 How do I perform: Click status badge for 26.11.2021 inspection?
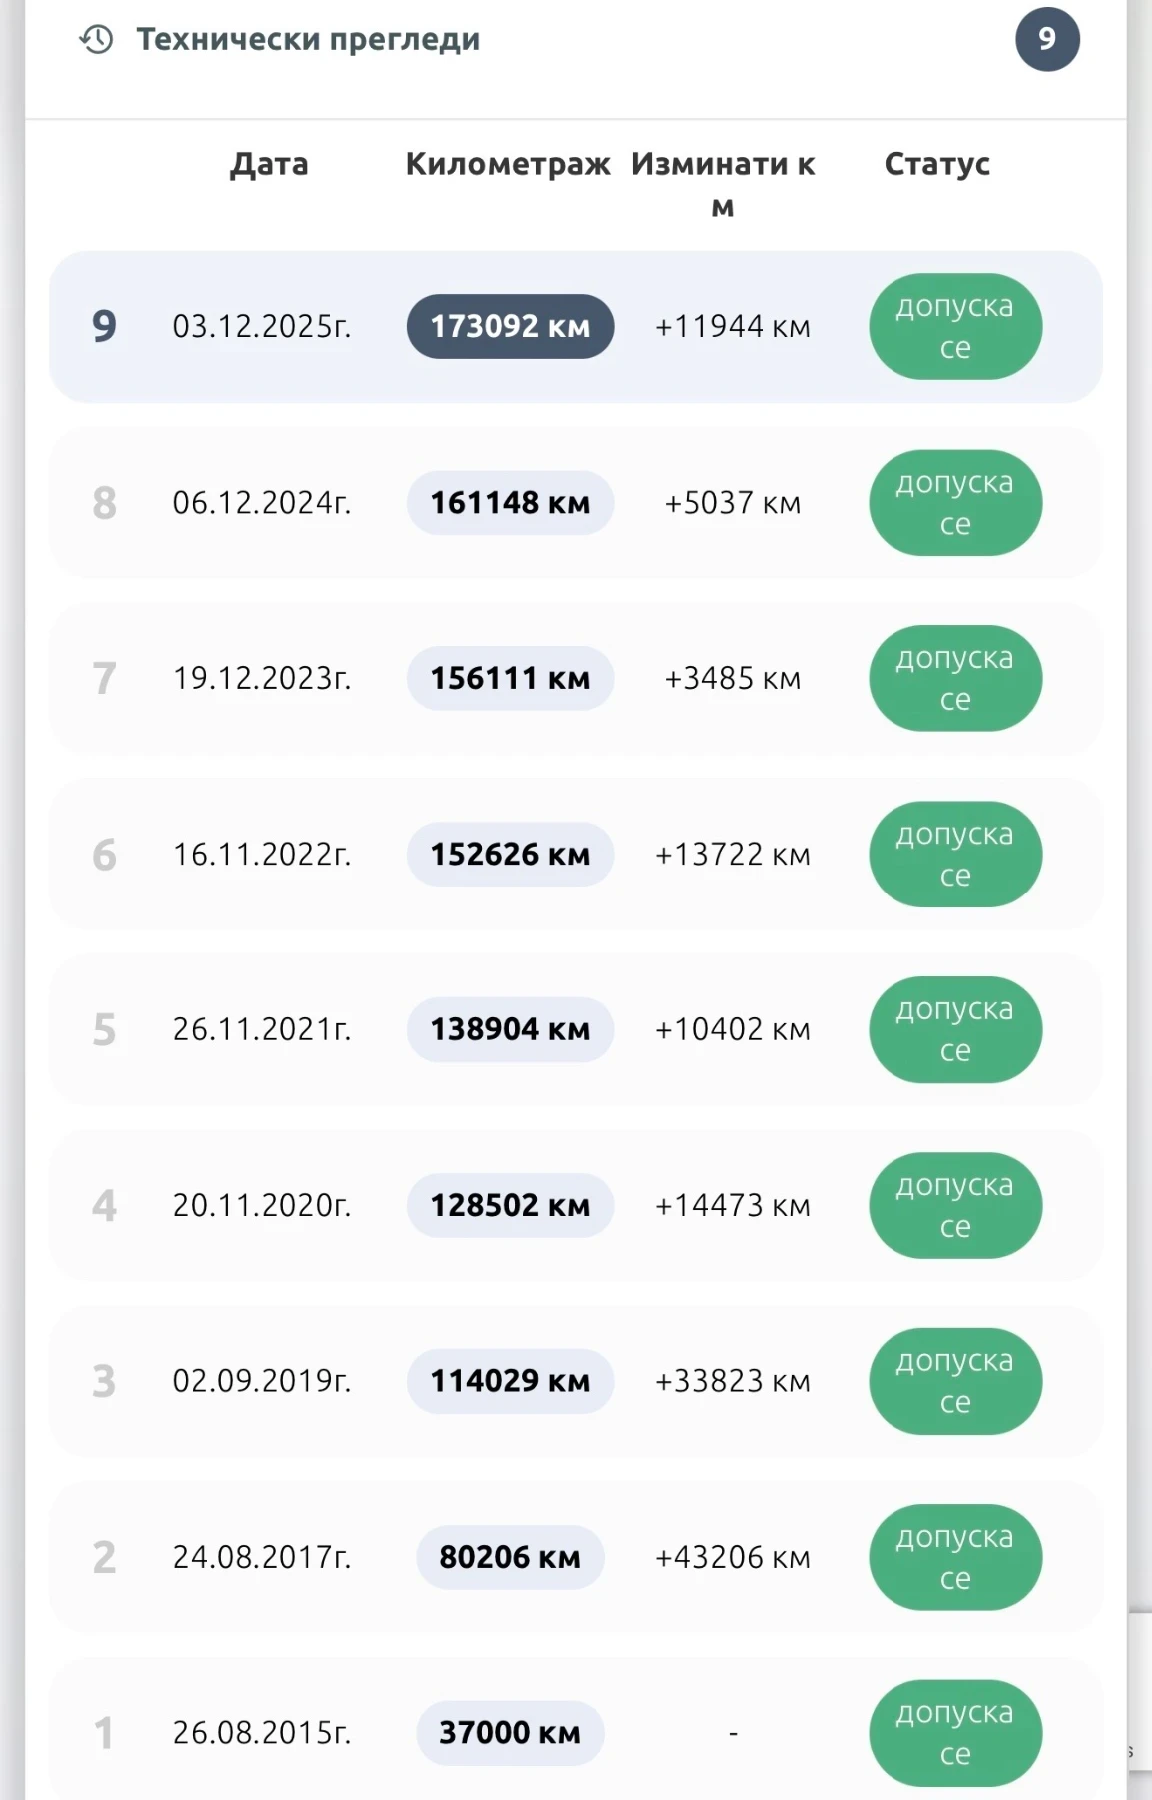pyautogui.click(x=955, y=1030)
